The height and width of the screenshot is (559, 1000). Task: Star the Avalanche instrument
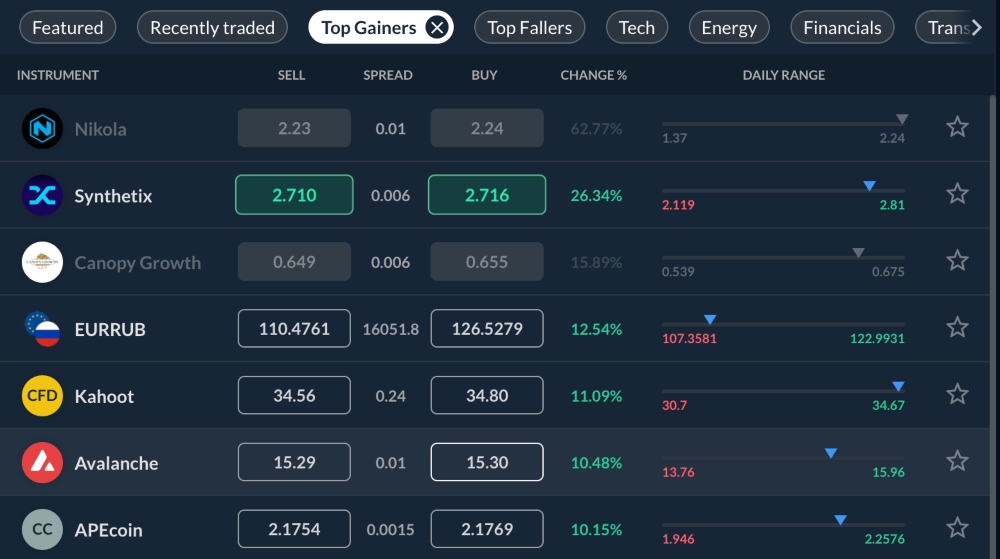tap(957, 461)
